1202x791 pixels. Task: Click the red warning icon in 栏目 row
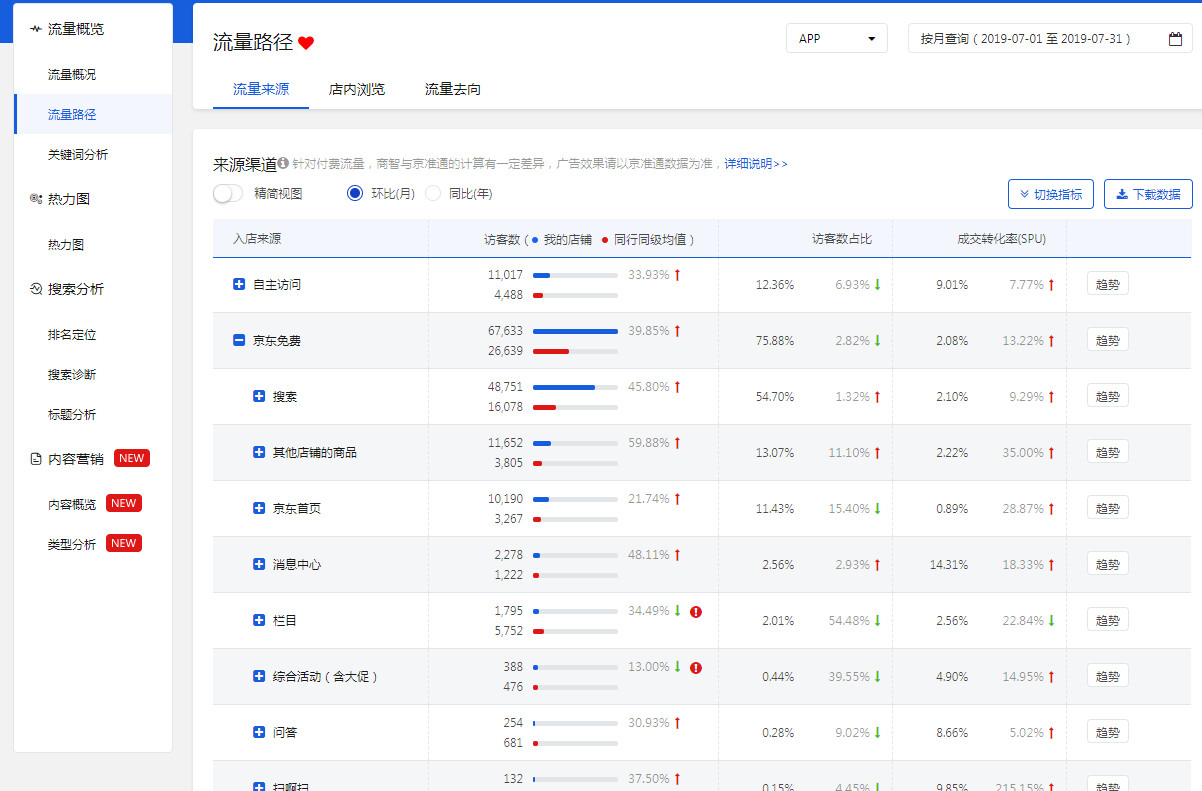[696, 612]
